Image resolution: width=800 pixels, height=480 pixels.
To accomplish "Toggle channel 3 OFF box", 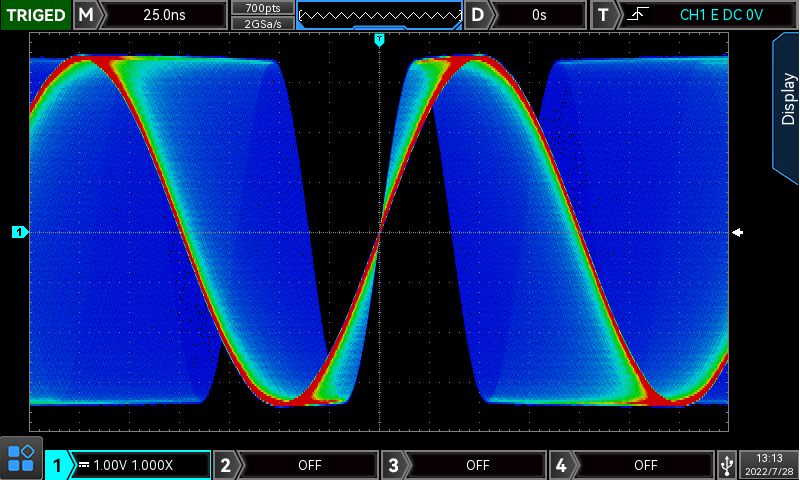I will pos(477,465).
